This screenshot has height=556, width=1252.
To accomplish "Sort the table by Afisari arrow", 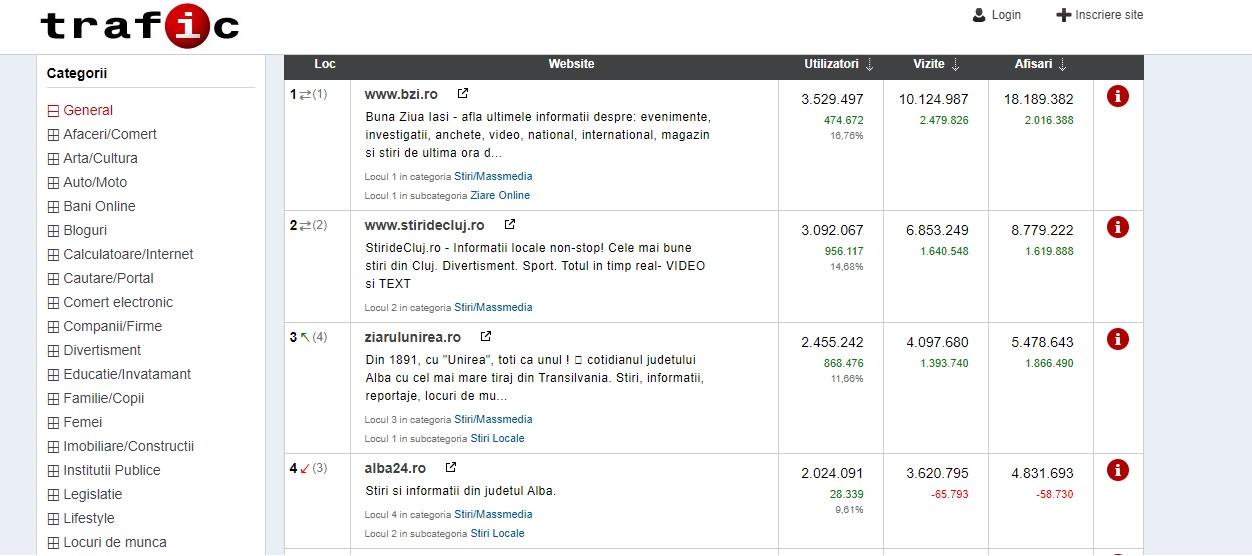I will coord(1062,65).
